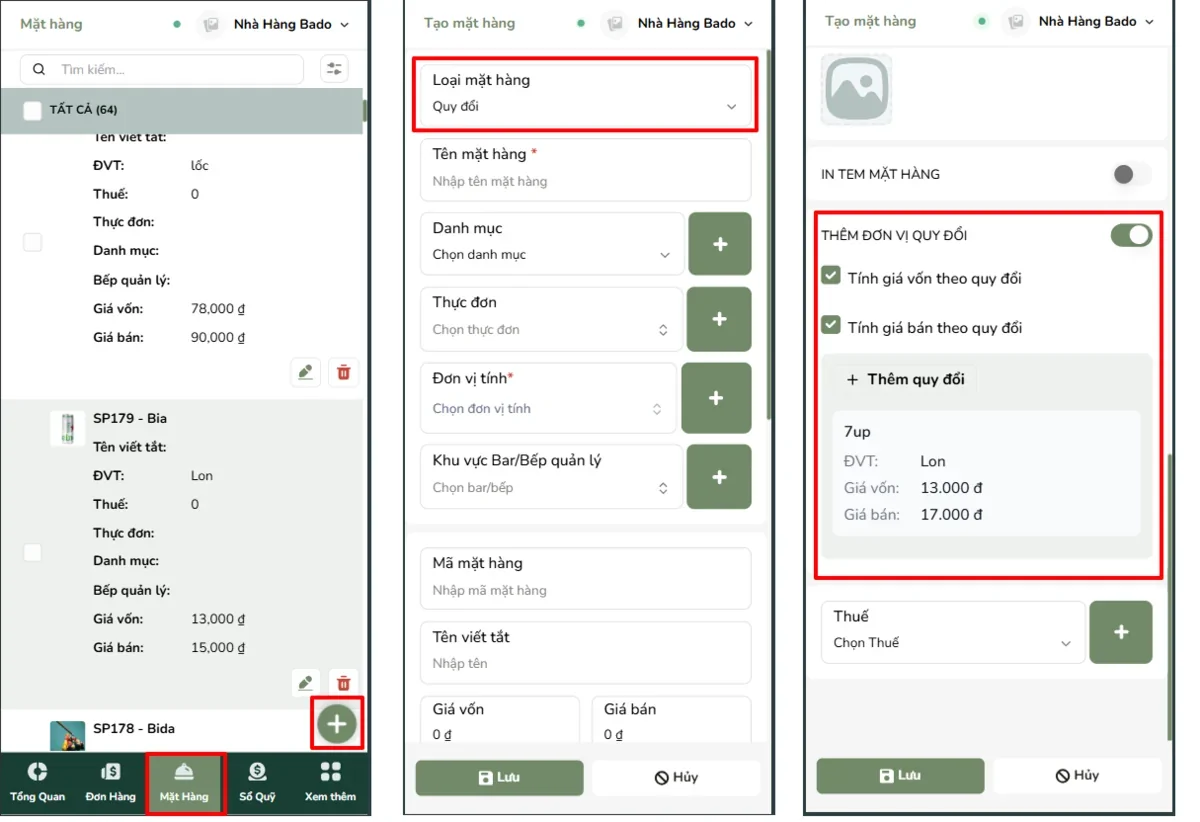The image size is (1200, 822).
Task: Edit the SP179 - Bia item
Action: pyautogui.click(x=306, y=683)
